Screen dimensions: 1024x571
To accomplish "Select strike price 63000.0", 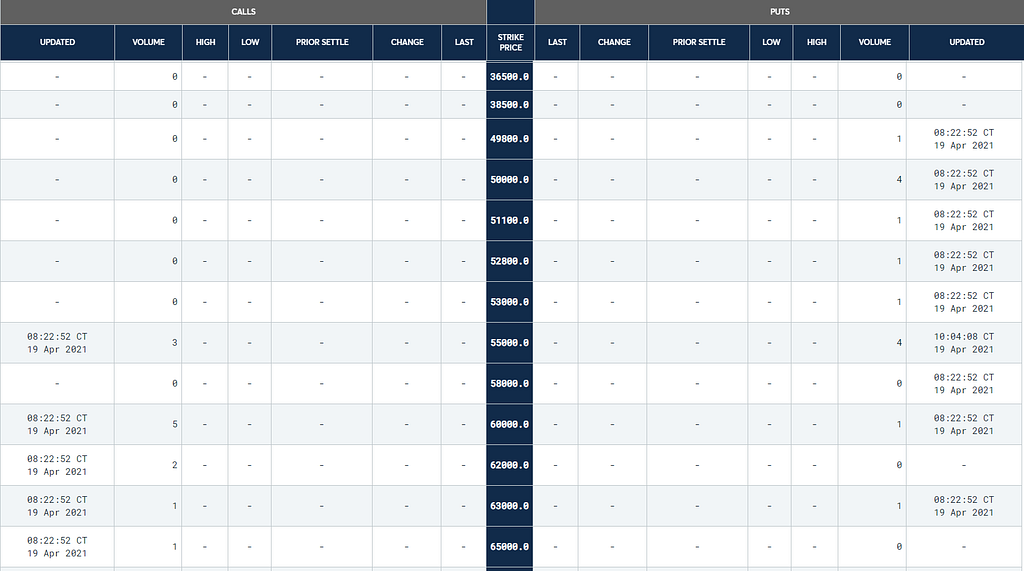I will (509, 506).
